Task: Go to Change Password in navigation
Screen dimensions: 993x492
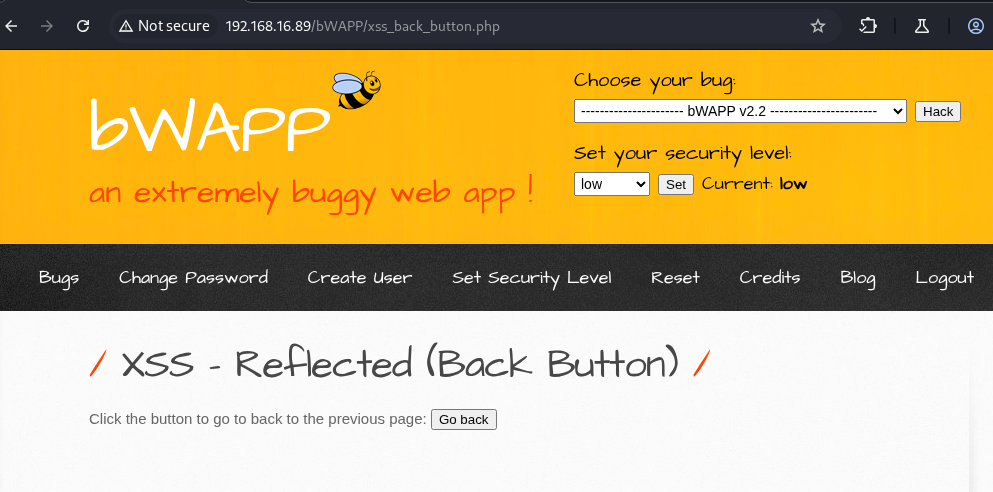Action: (193, 277)
